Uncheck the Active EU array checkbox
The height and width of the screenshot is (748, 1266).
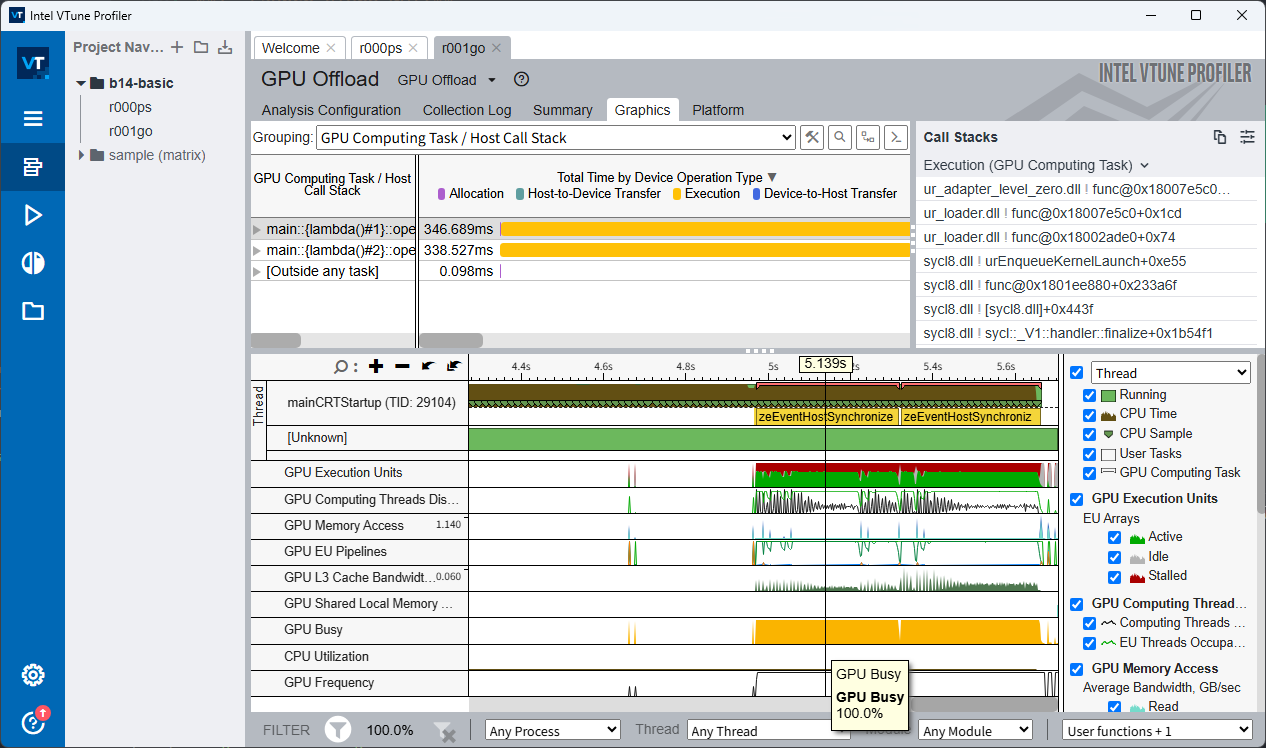(1115, 537)
